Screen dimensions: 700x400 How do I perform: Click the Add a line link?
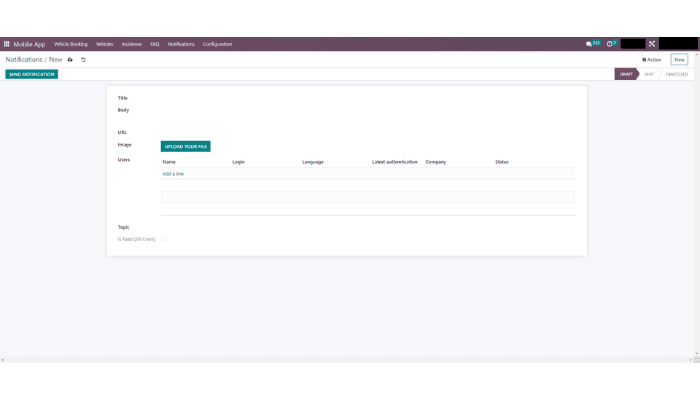pyautogui.click(x=173, y=174)
